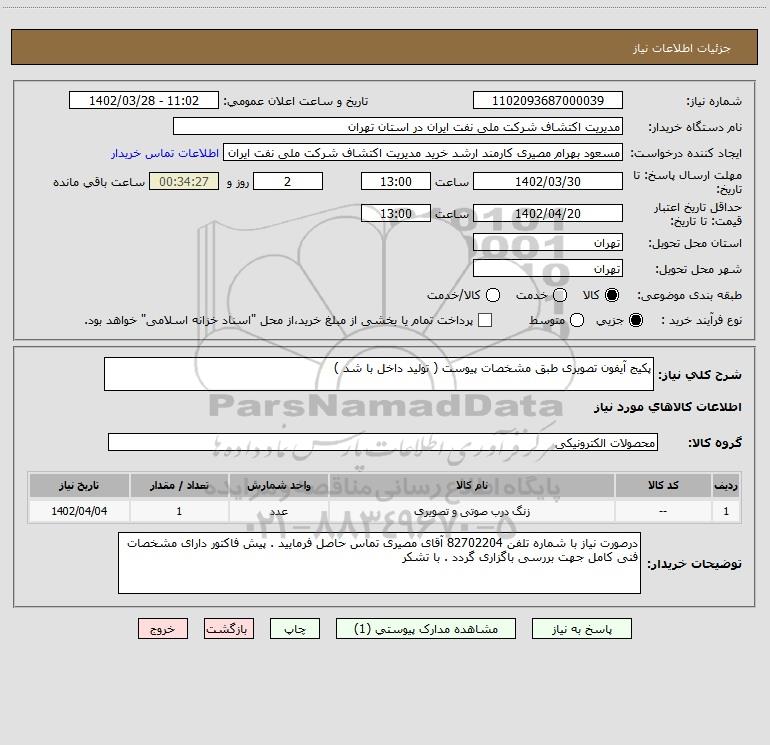Viewport: 770px width, 745px height.
Task: Click the استان محل تحویل field
Action: (x=548, y=243)
